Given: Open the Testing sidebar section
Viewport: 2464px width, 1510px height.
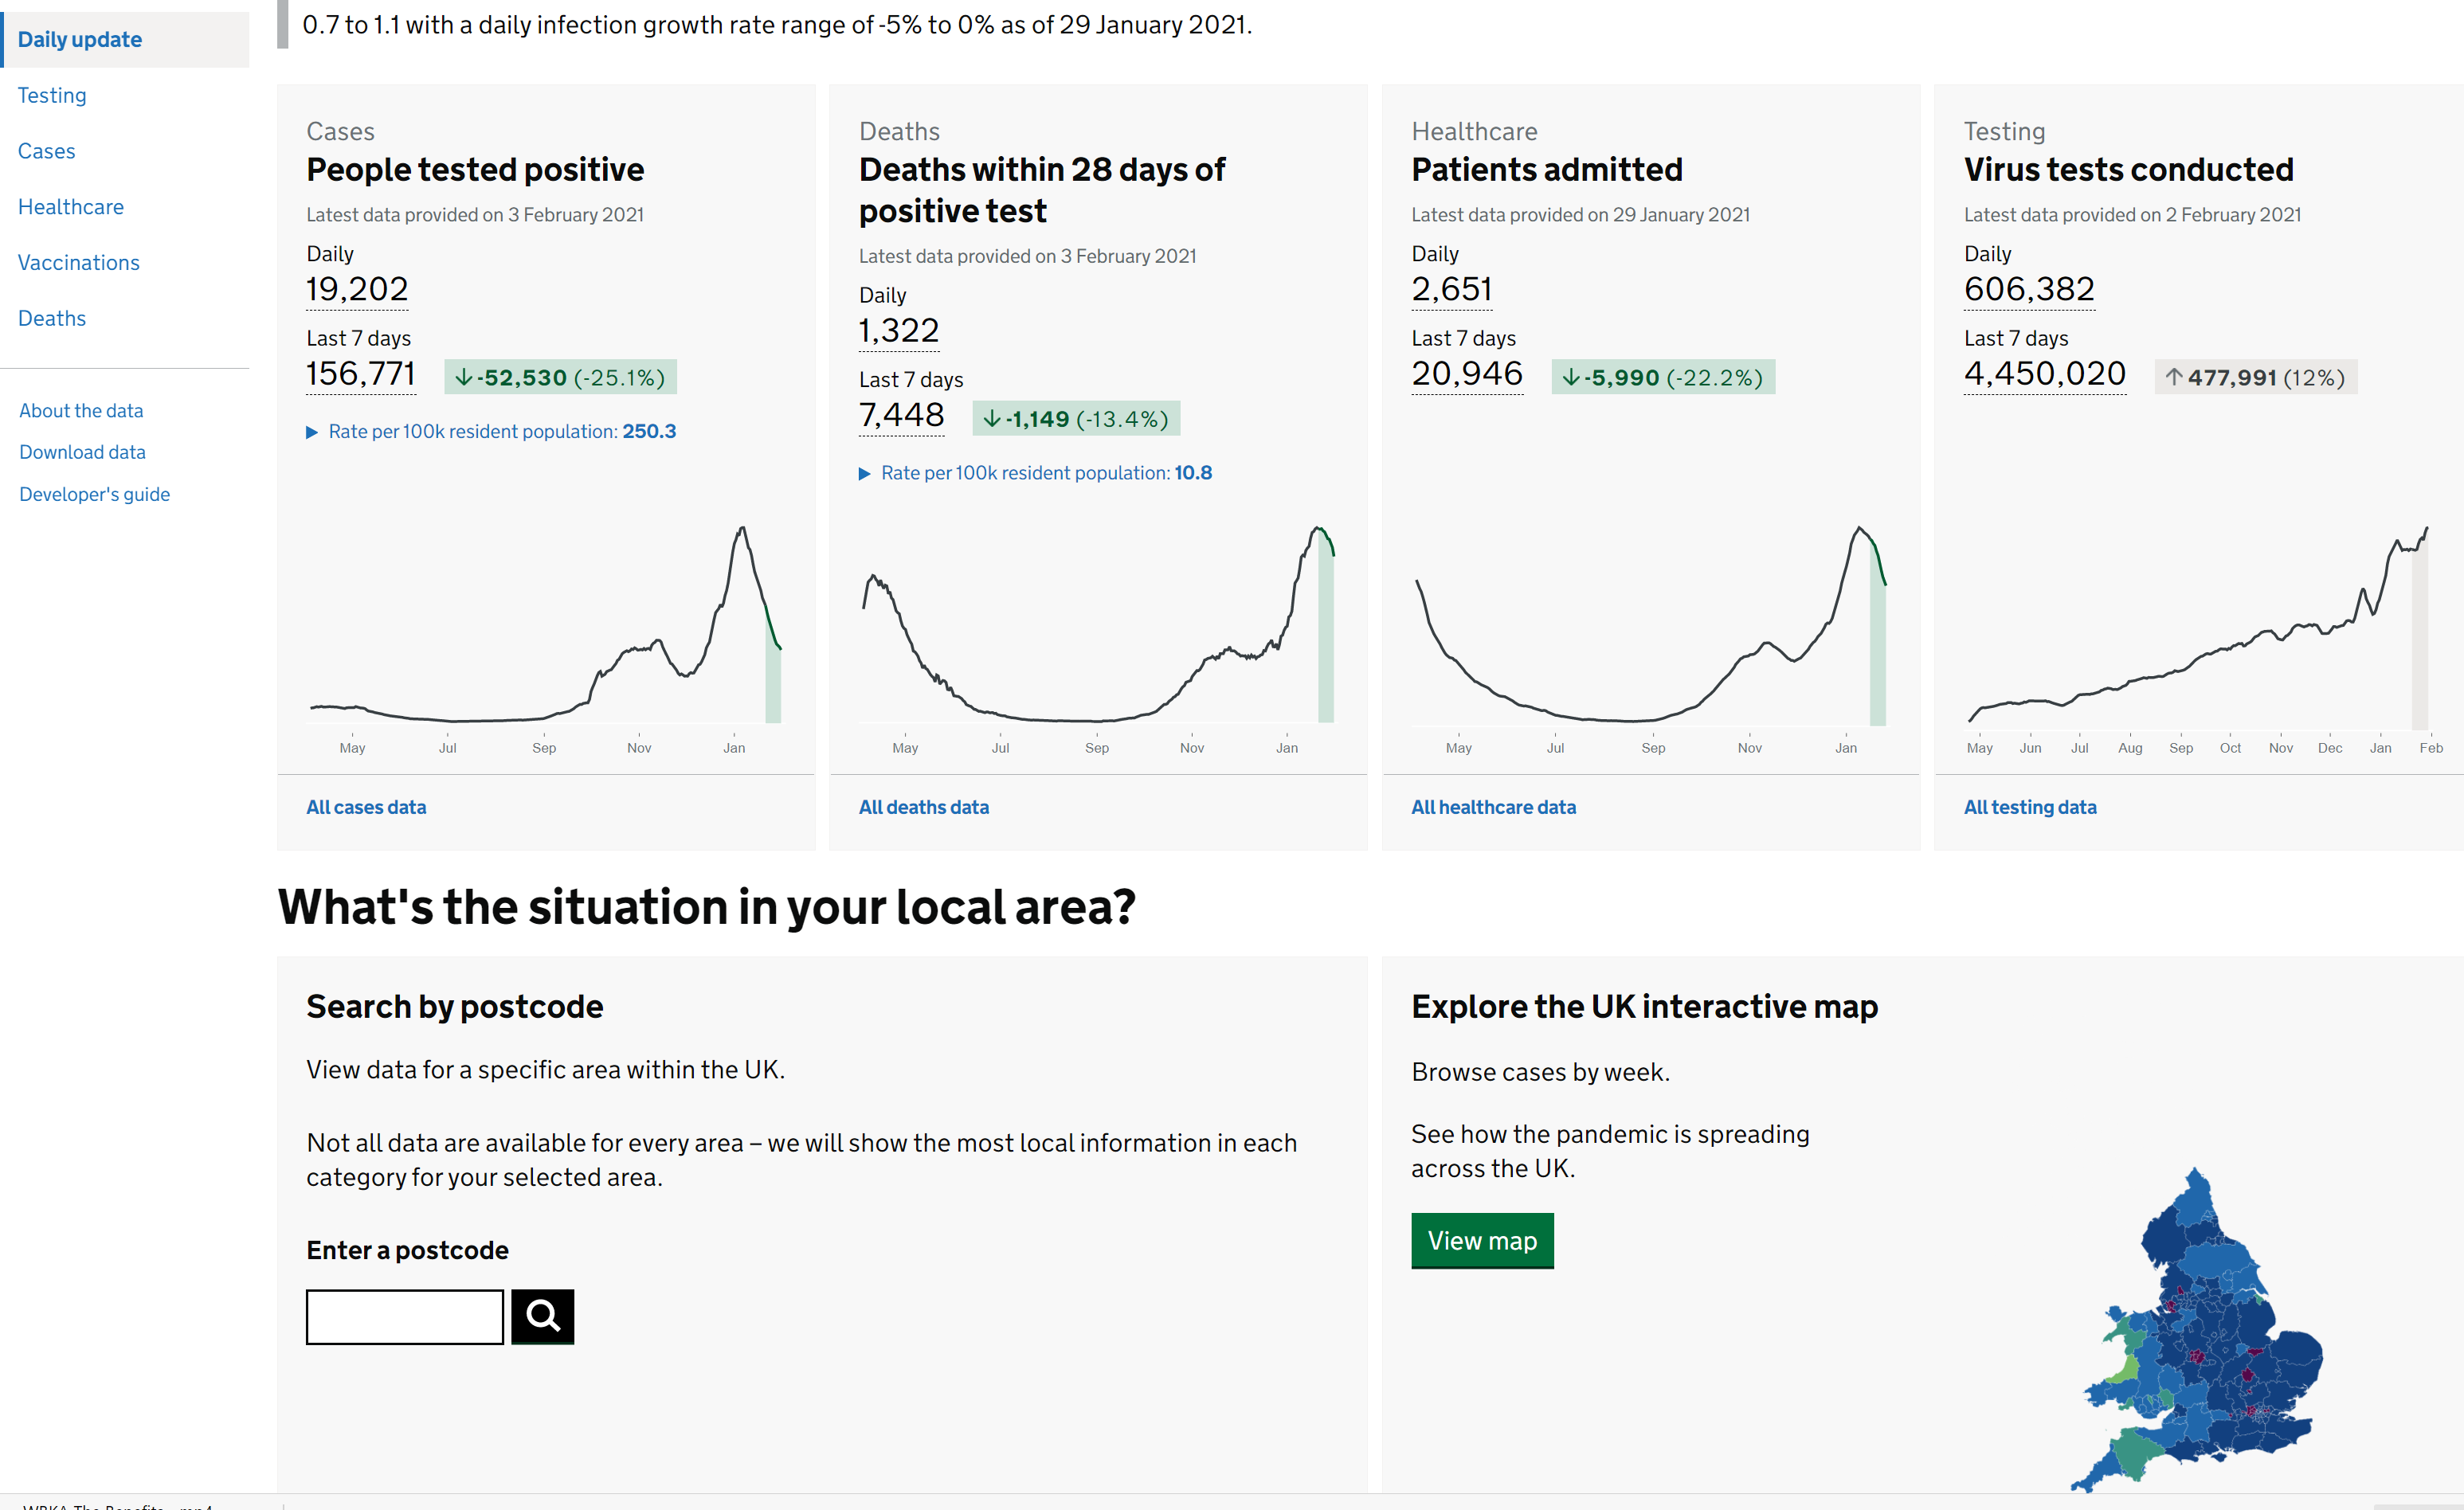Looking at the screenshot, I should pos(52,95).
